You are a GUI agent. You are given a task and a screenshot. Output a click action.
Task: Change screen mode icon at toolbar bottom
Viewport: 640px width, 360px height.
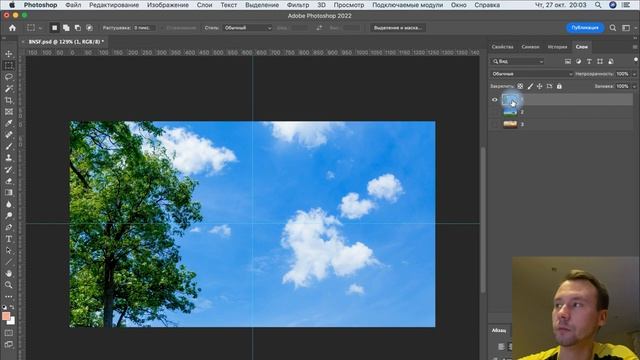[9, 344]
